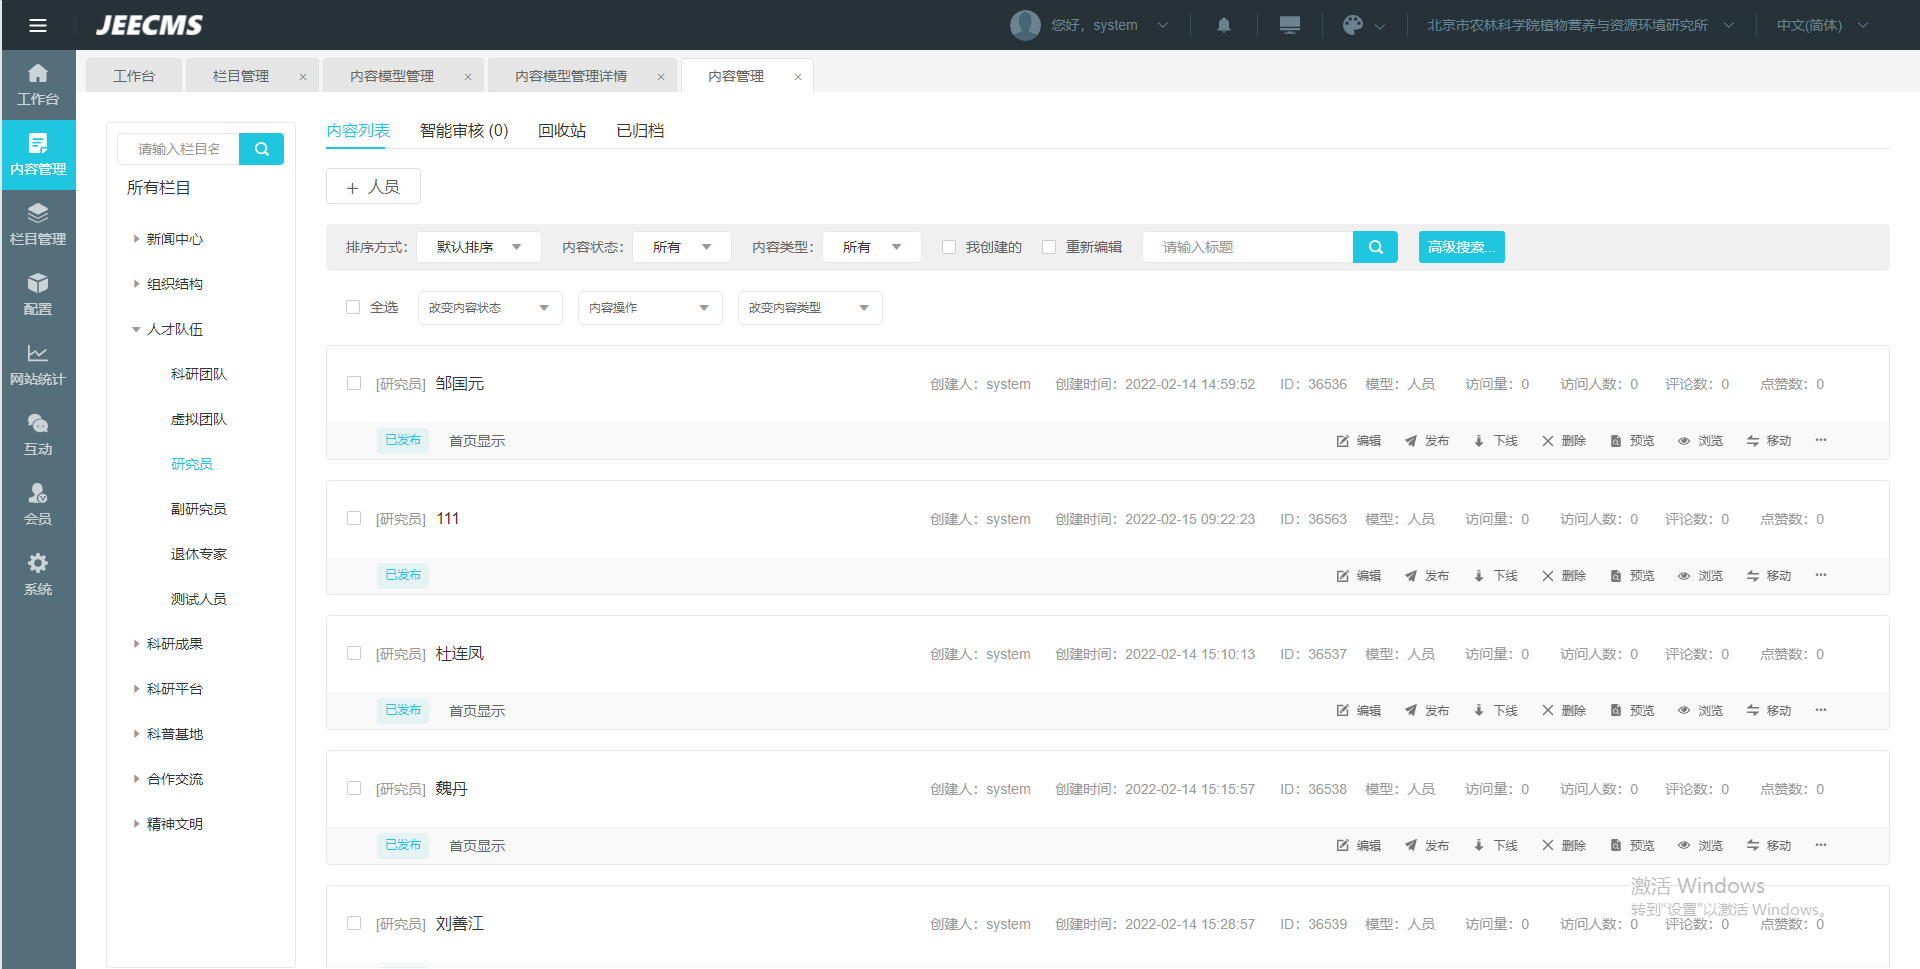
Task: Check the 全选 checkbox
Action: (353, 307)
